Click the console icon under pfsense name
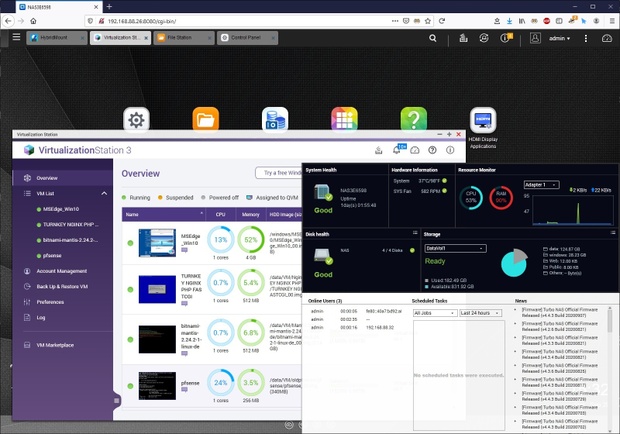Screen dimensions: 620x434 [x=184, y=390]
